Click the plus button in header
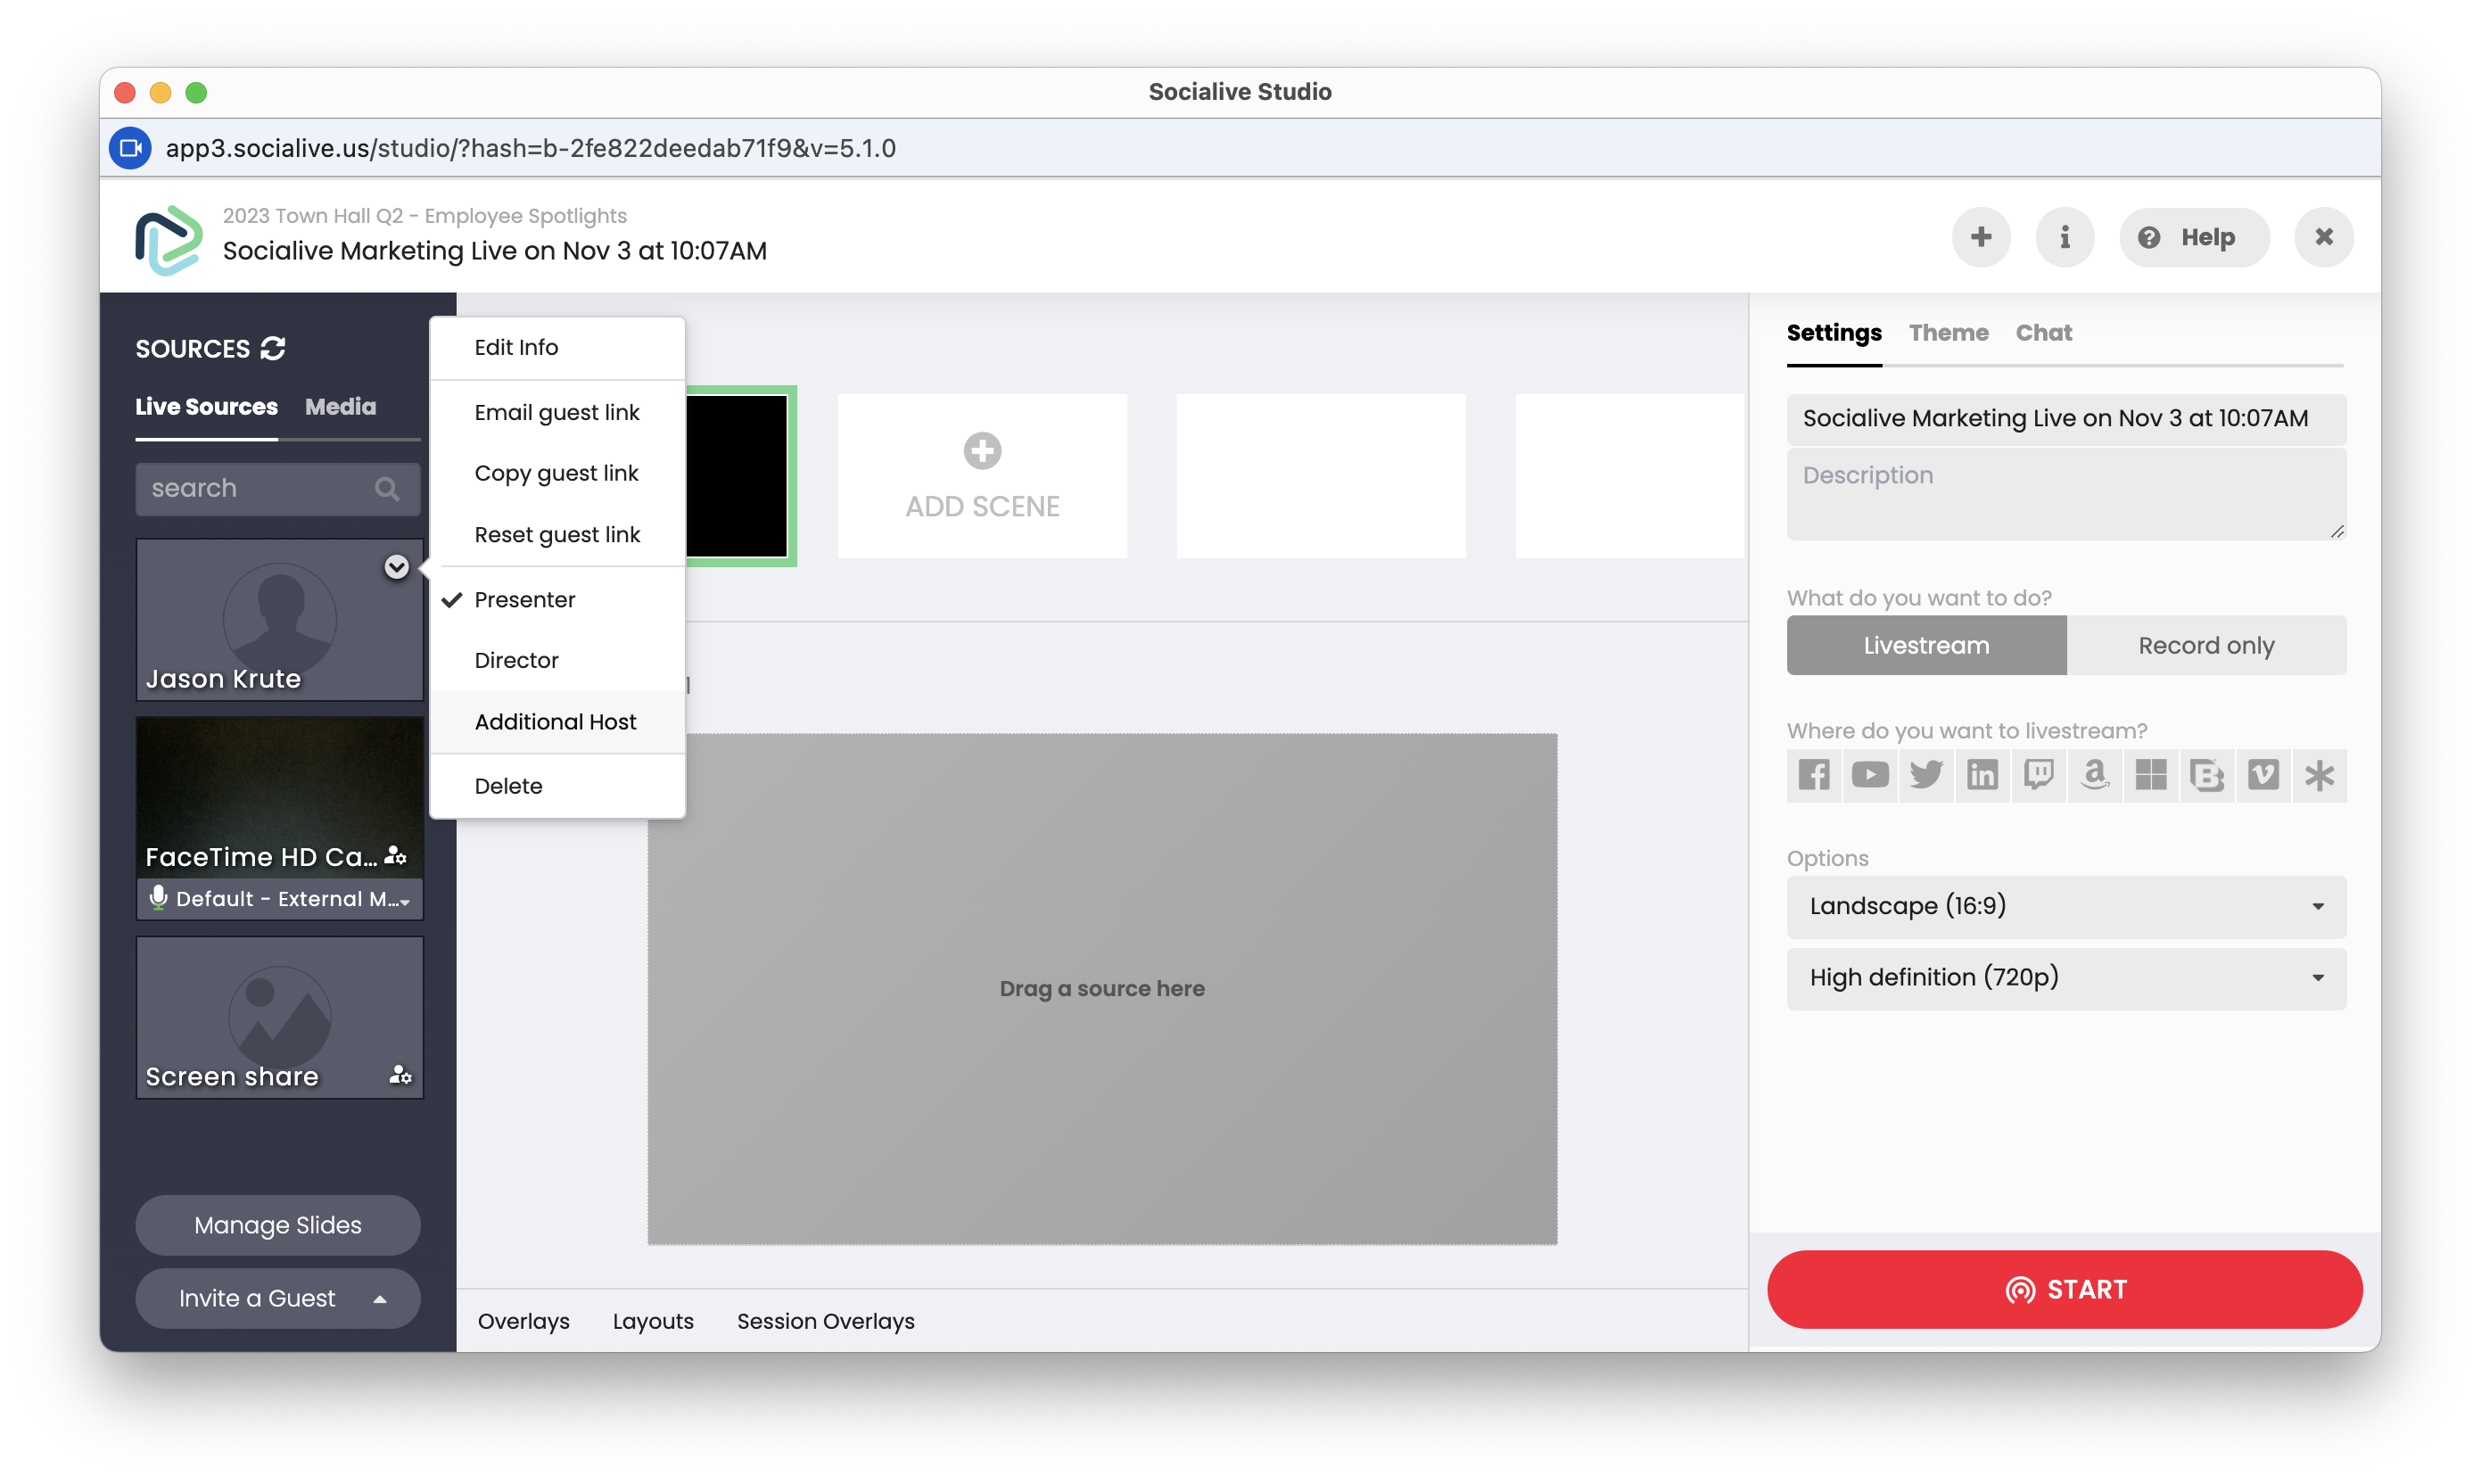 point(1980,237)
